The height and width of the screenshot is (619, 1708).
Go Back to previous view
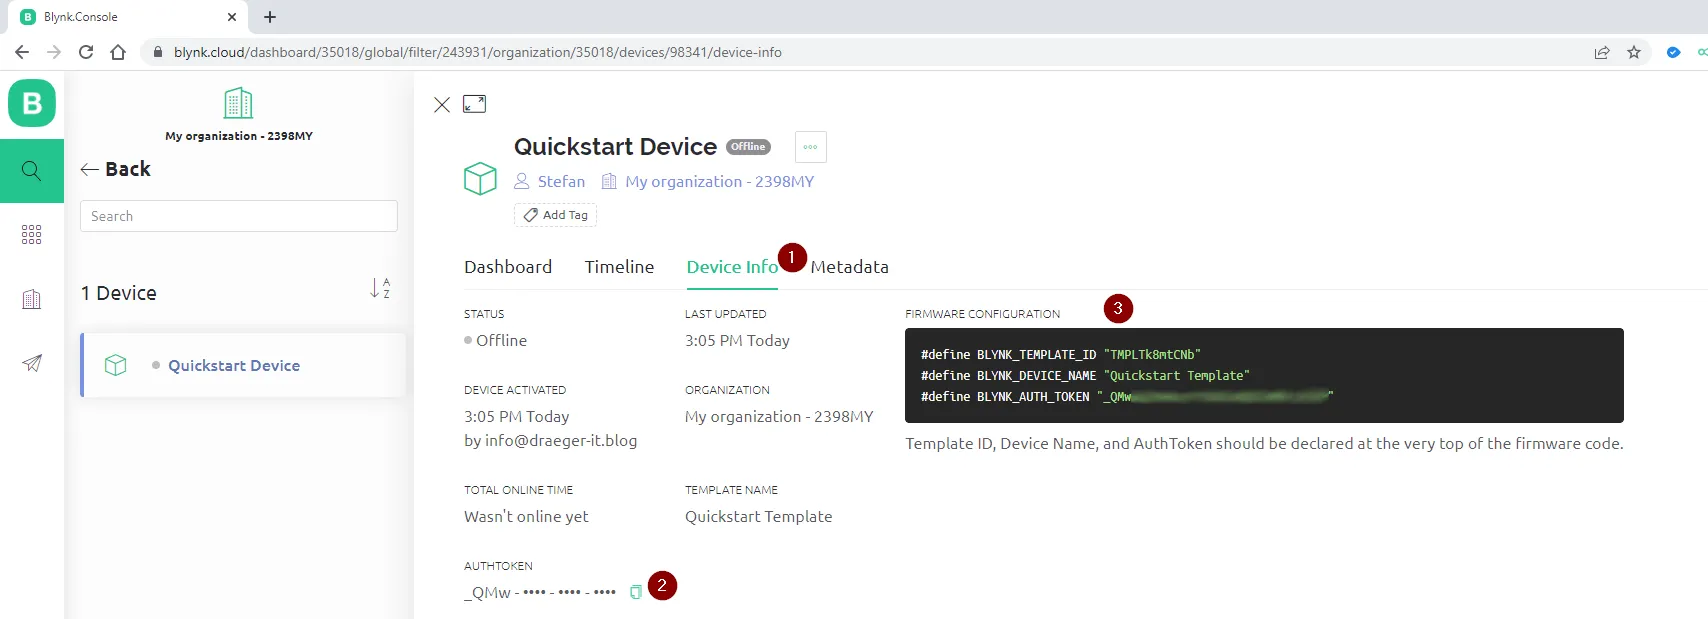coord(116,169)
